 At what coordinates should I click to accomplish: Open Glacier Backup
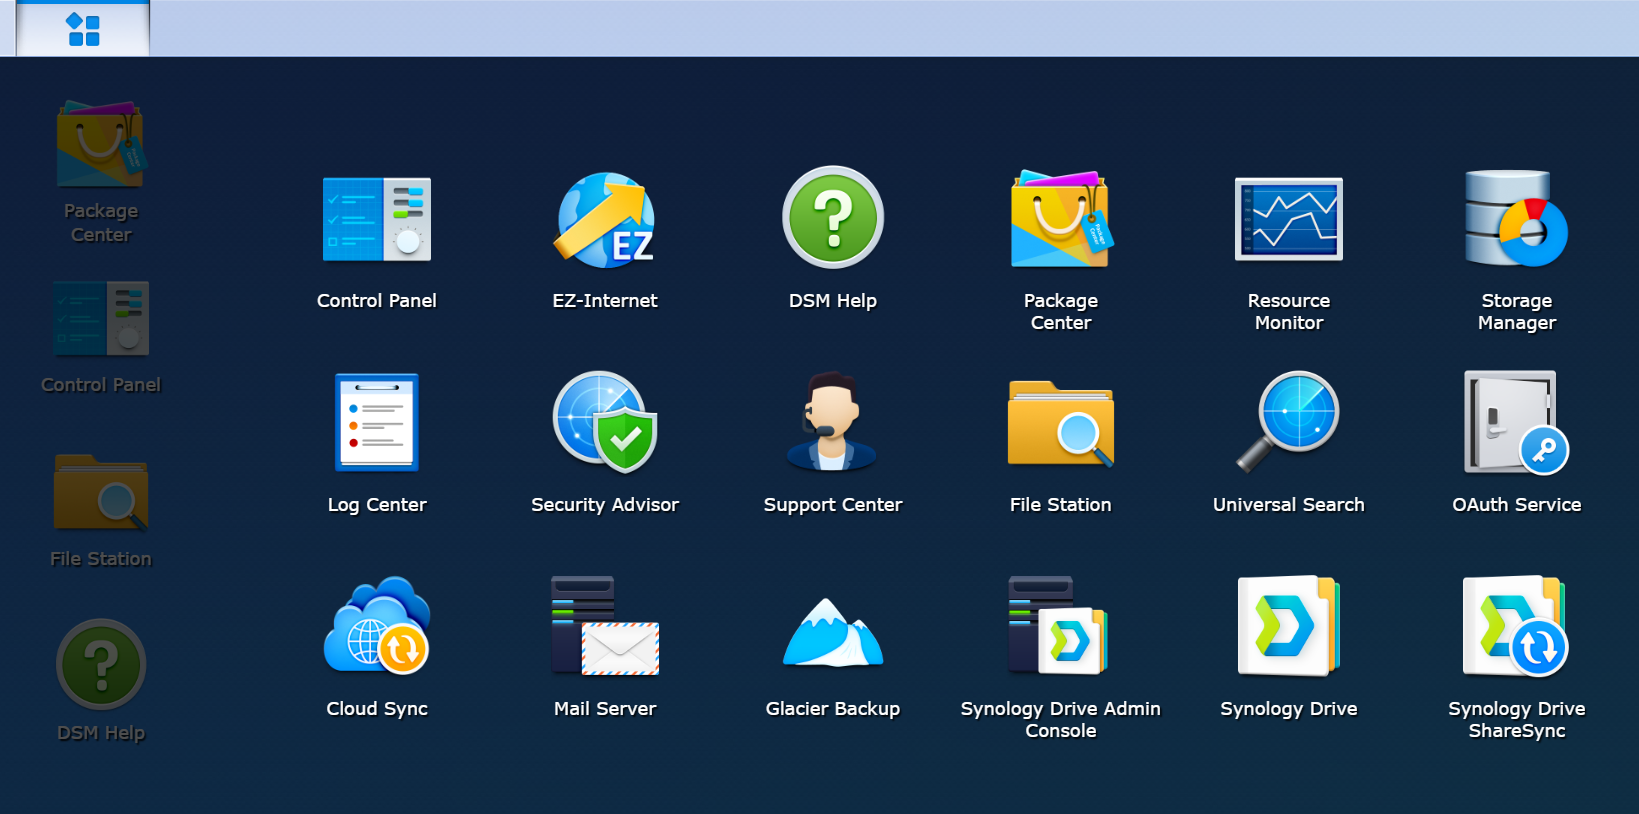[833, 632]
